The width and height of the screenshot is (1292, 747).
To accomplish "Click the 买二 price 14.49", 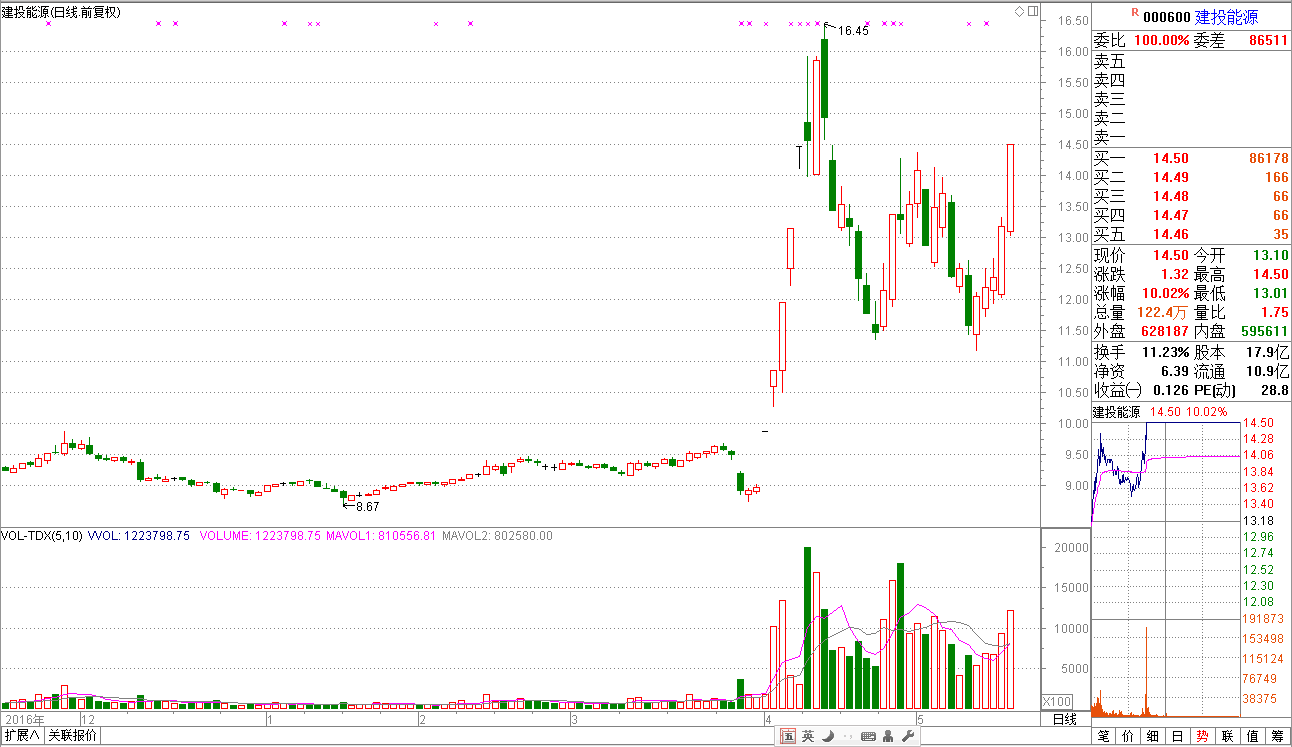I will 1171,177.
